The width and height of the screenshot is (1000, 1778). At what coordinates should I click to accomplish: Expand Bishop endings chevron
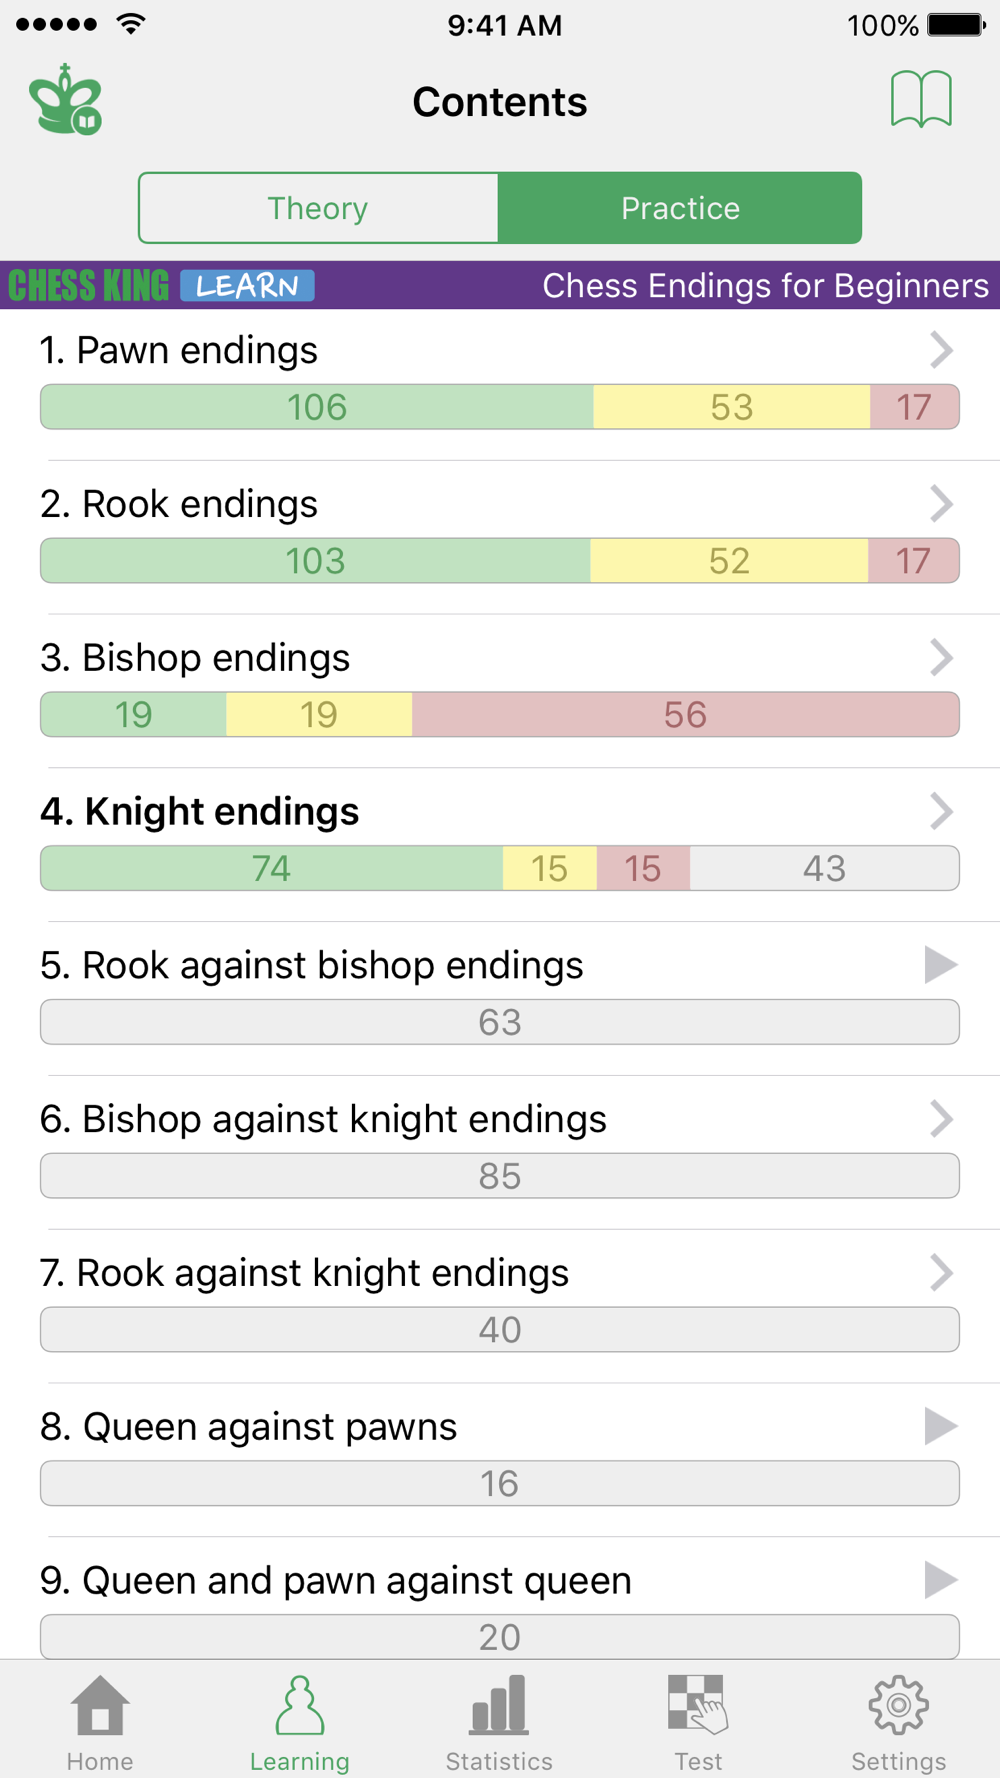tap(940, 658)
